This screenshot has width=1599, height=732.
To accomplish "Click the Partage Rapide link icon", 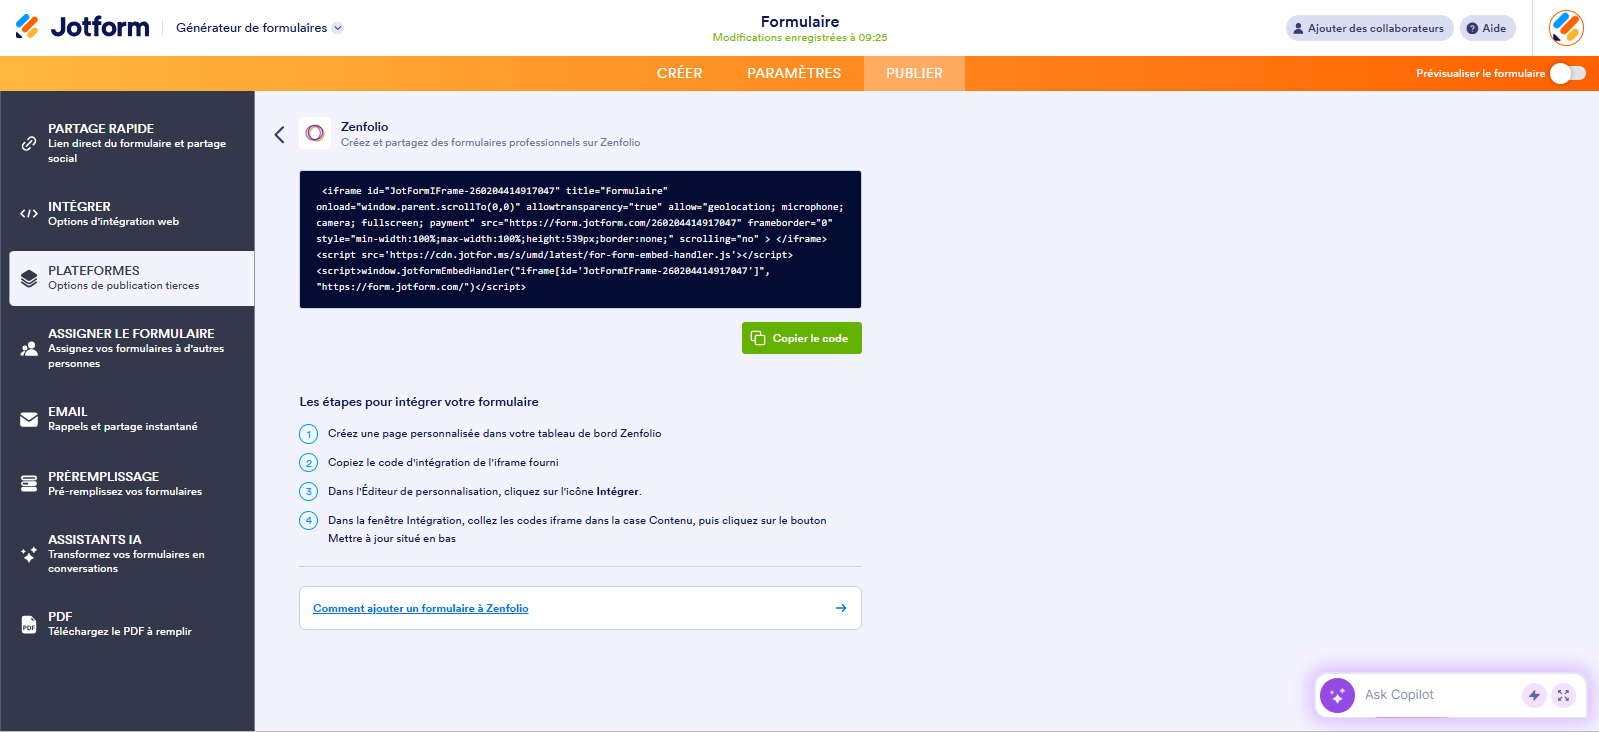I will pos(29,143).
